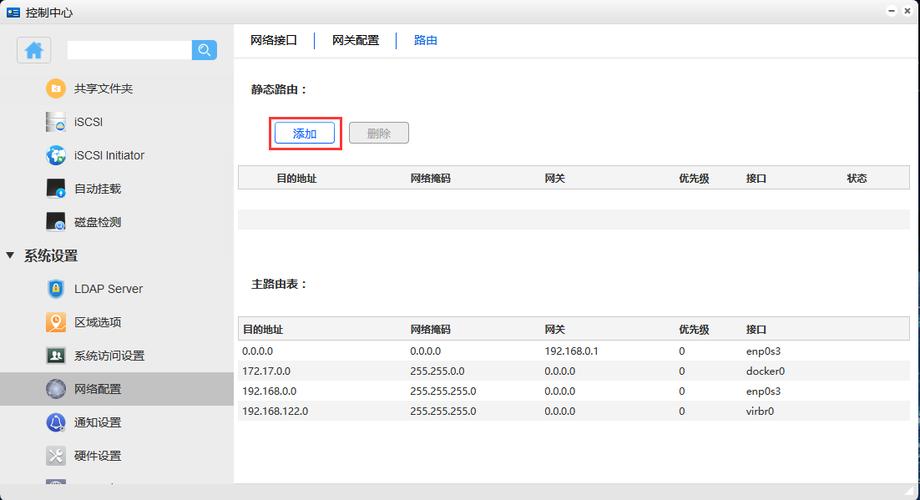Click the search magnifier button
The height and width of the screenshot is (500, 920).
click(x=204, y=50)
